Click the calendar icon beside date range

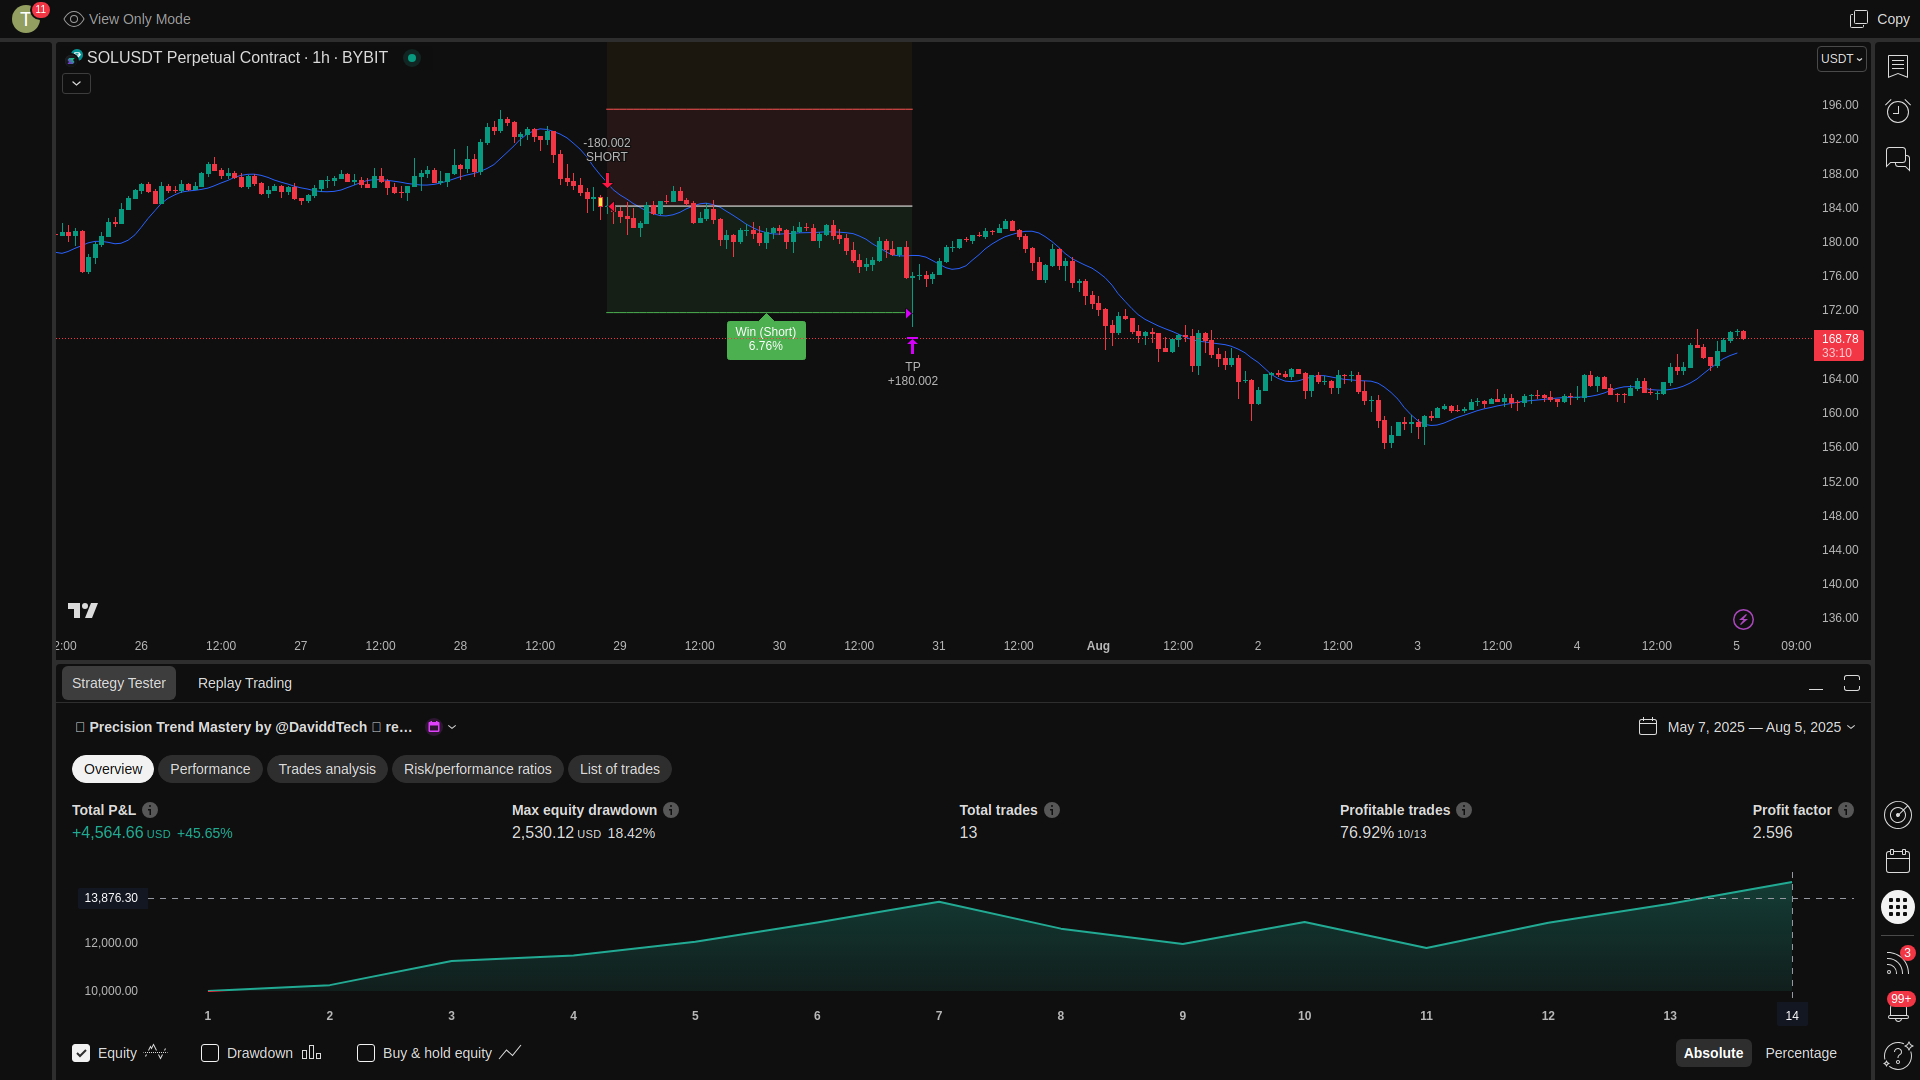click(x=1648, y=727)
